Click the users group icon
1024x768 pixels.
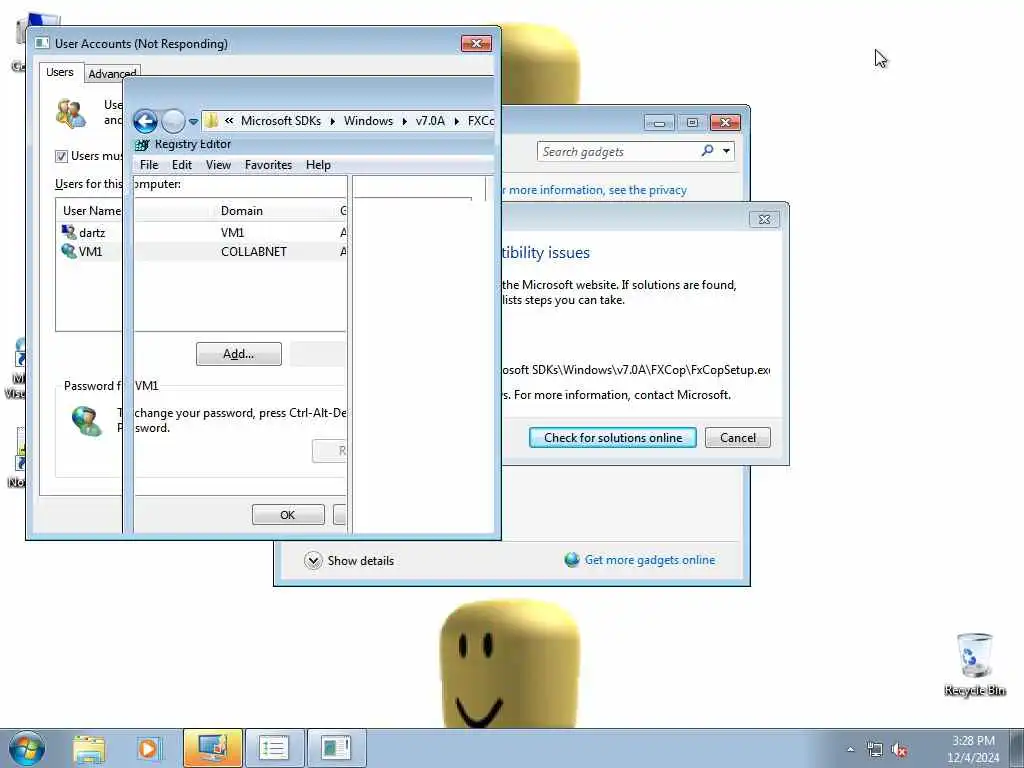point(71,113)
